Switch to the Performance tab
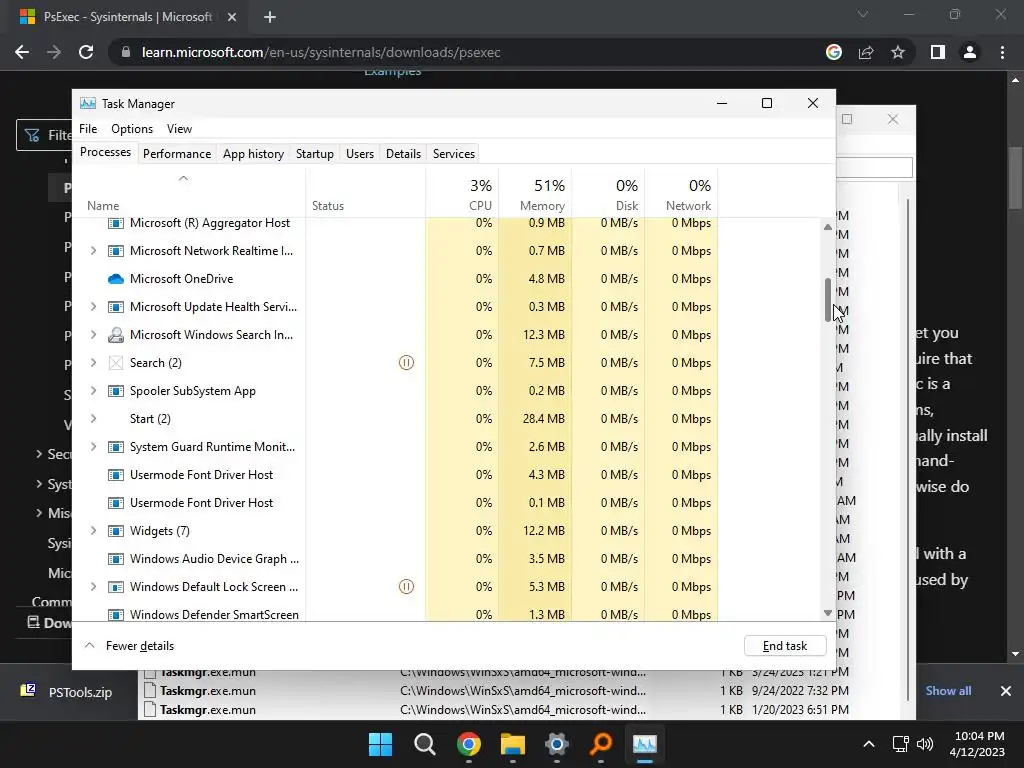The height and width of the screenshot is (768, 1024). point(177,154)
